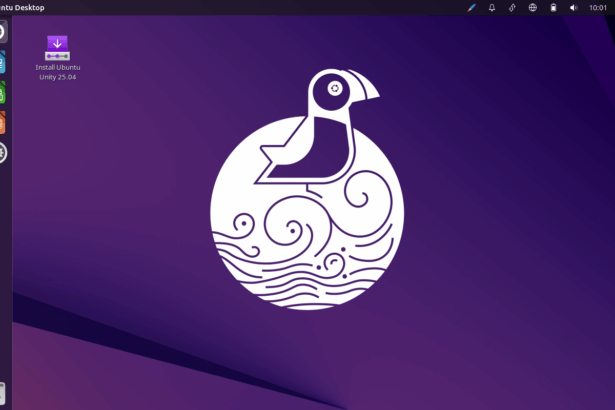Open the blue feather indicator in top panel
Viewport: 615px width, 410px height.
(x=471, y=7)
